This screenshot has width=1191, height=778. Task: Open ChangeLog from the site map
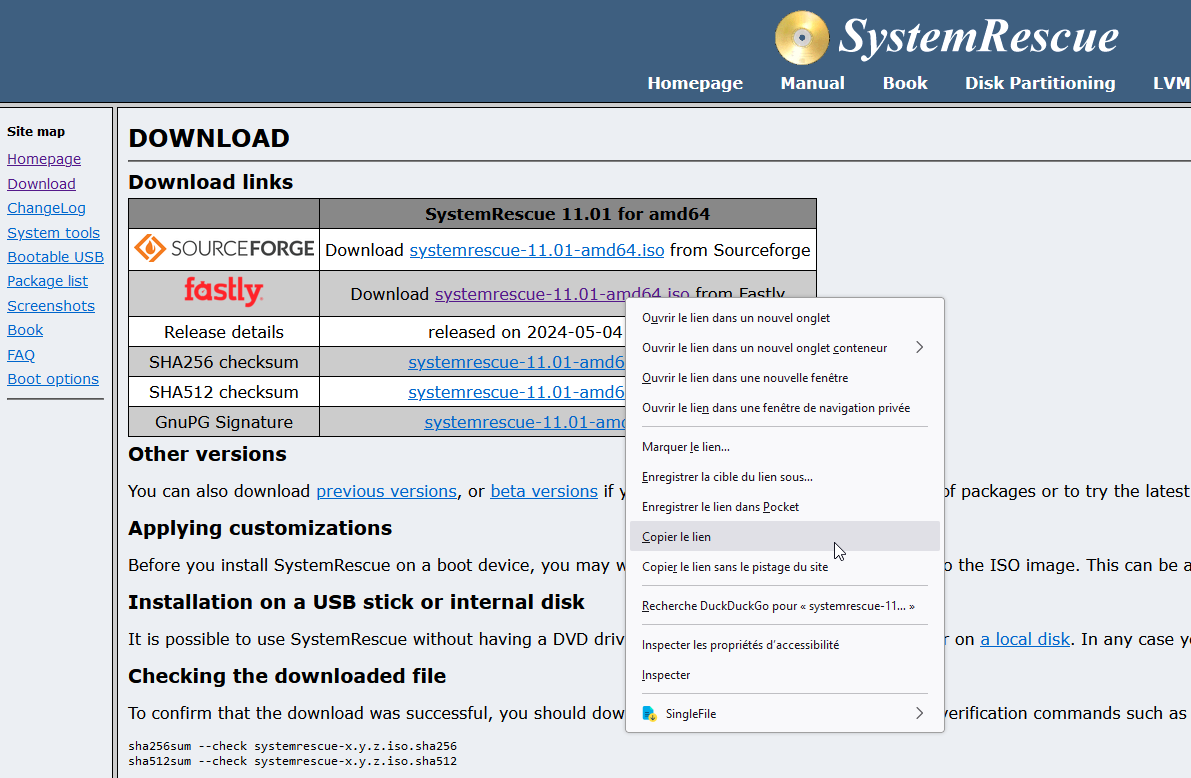click(x=46, y=208)
